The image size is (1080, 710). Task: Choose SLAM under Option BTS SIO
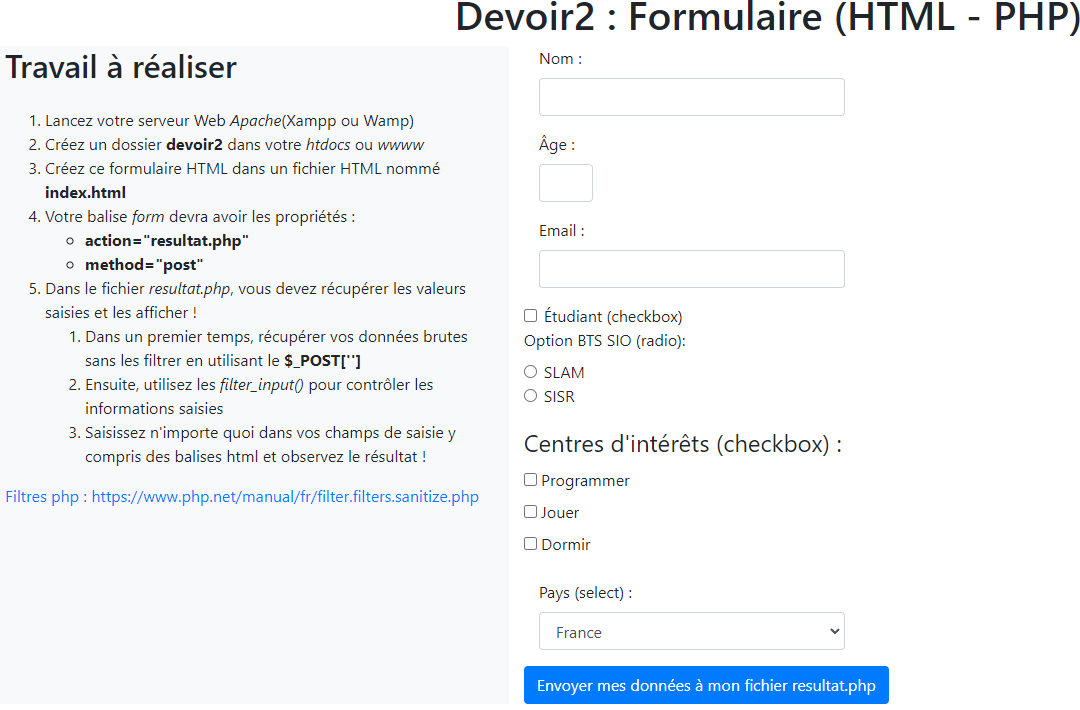tap(531, 371)
